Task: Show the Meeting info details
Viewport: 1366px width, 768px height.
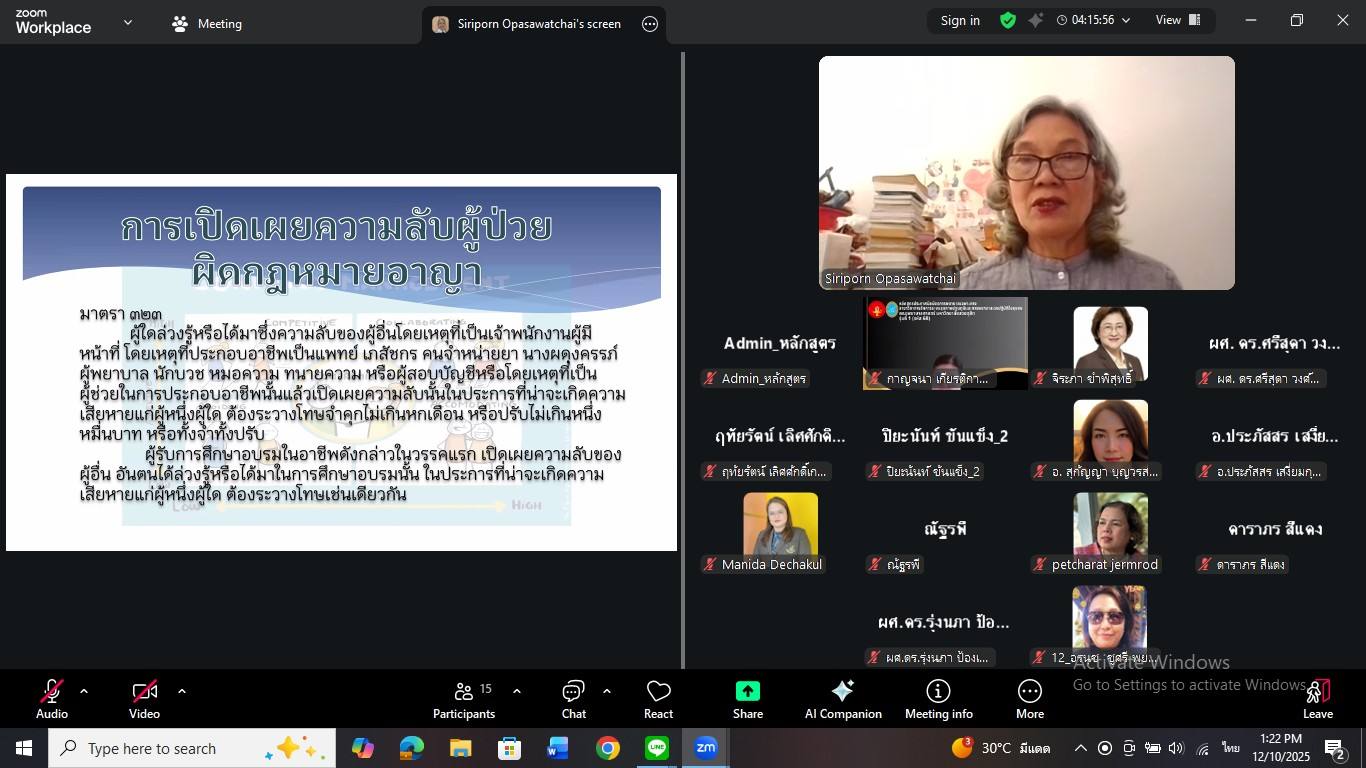Action: tap(936, 697)
